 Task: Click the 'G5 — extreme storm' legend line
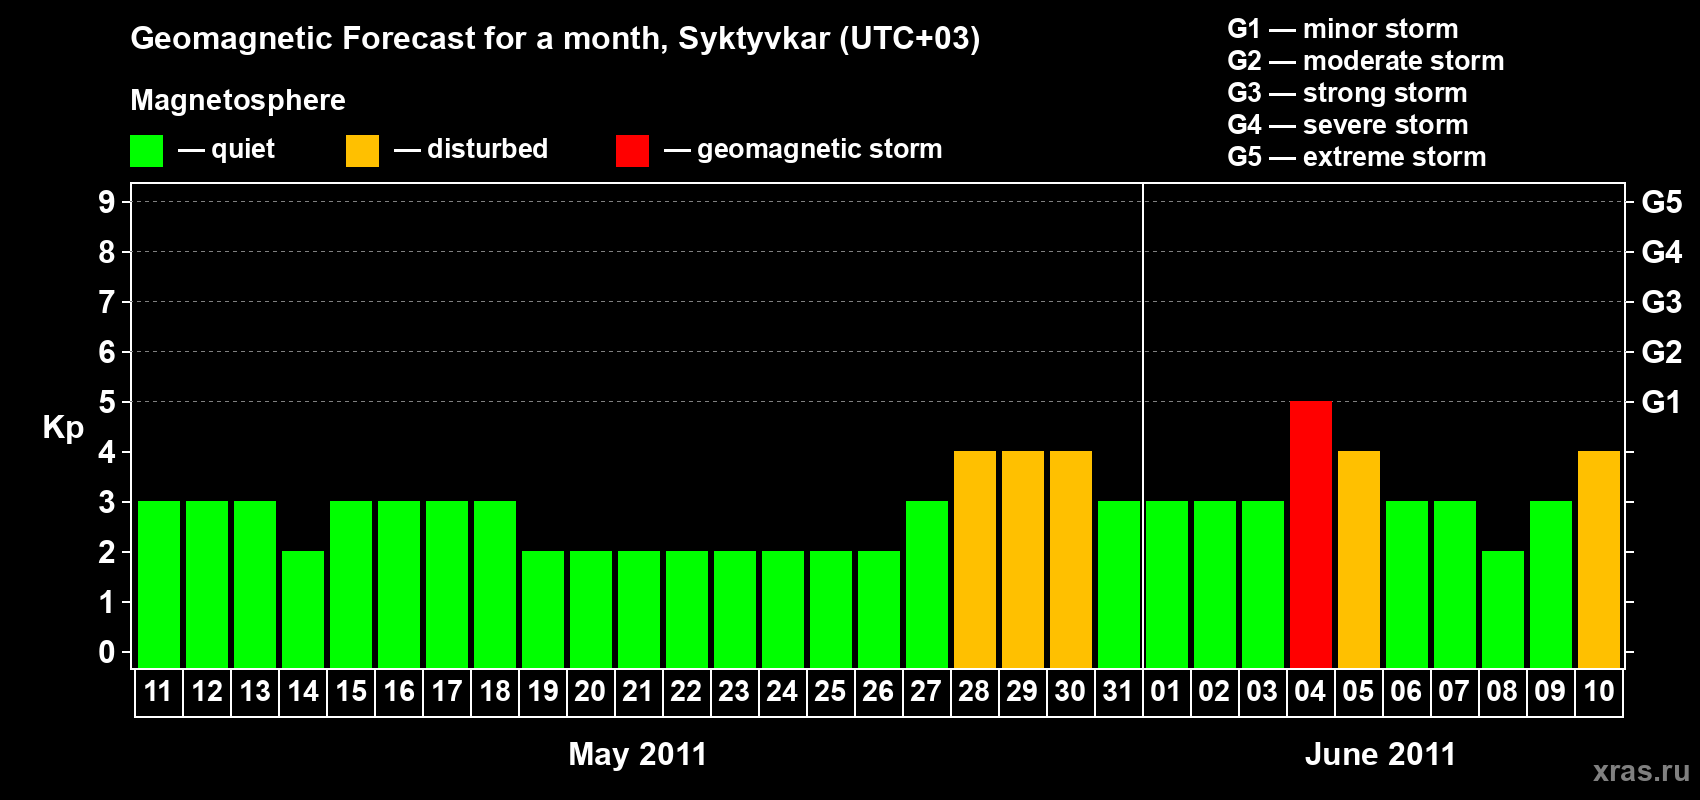tap(1357, 157)
